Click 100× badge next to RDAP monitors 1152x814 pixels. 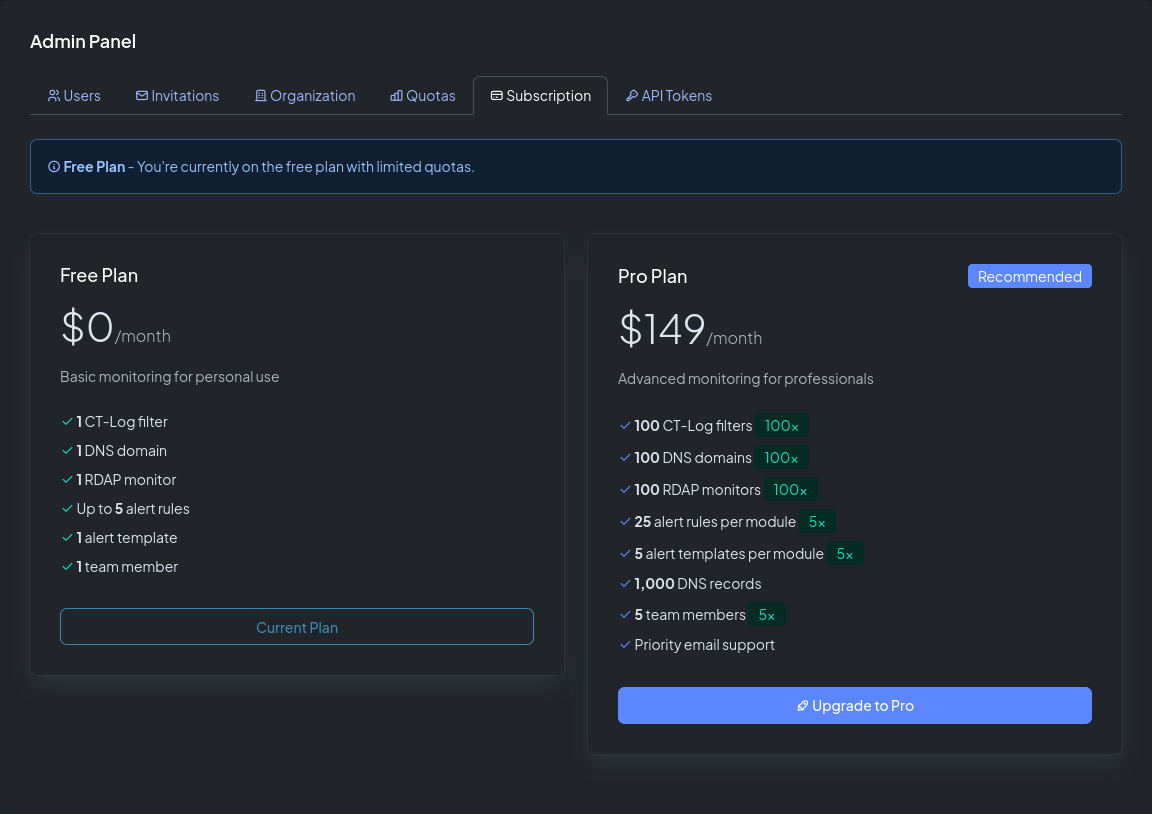(x=790, y=489)
